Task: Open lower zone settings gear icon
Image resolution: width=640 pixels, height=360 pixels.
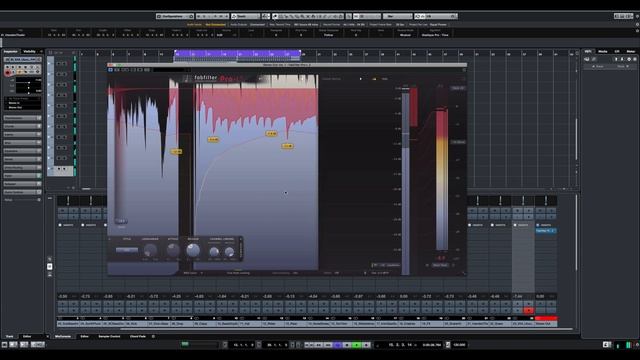Action: point(153,336)
